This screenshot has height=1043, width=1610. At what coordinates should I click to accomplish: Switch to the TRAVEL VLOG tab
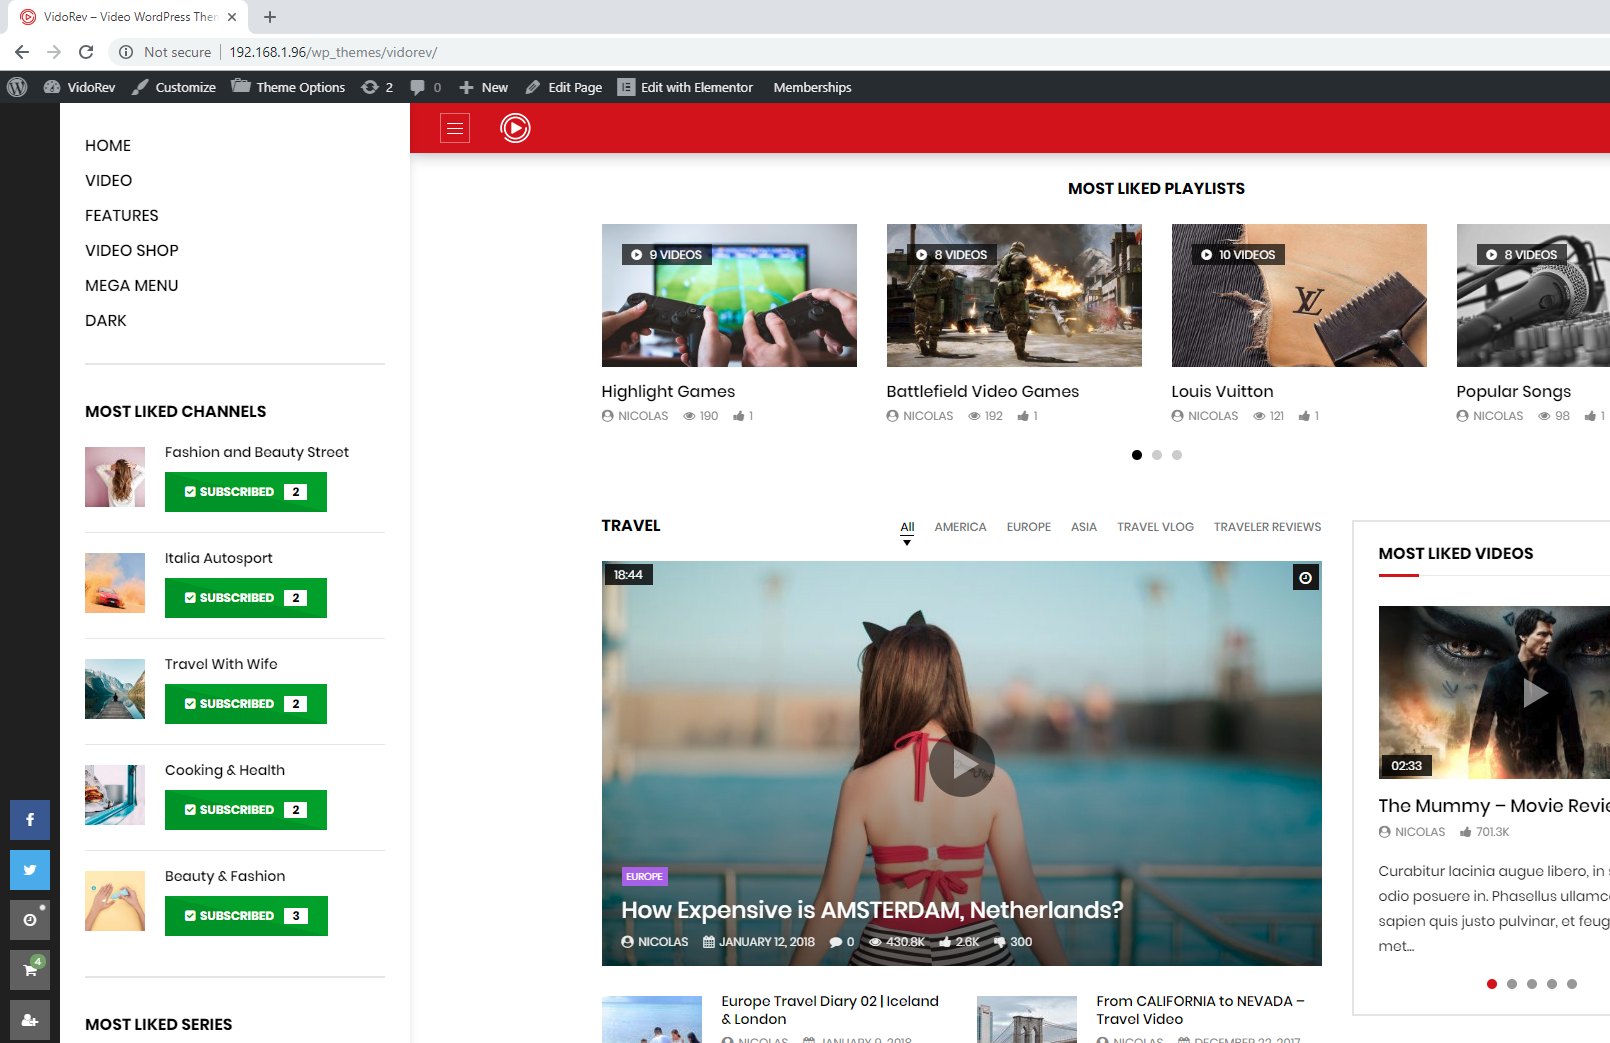point(1155,527)
